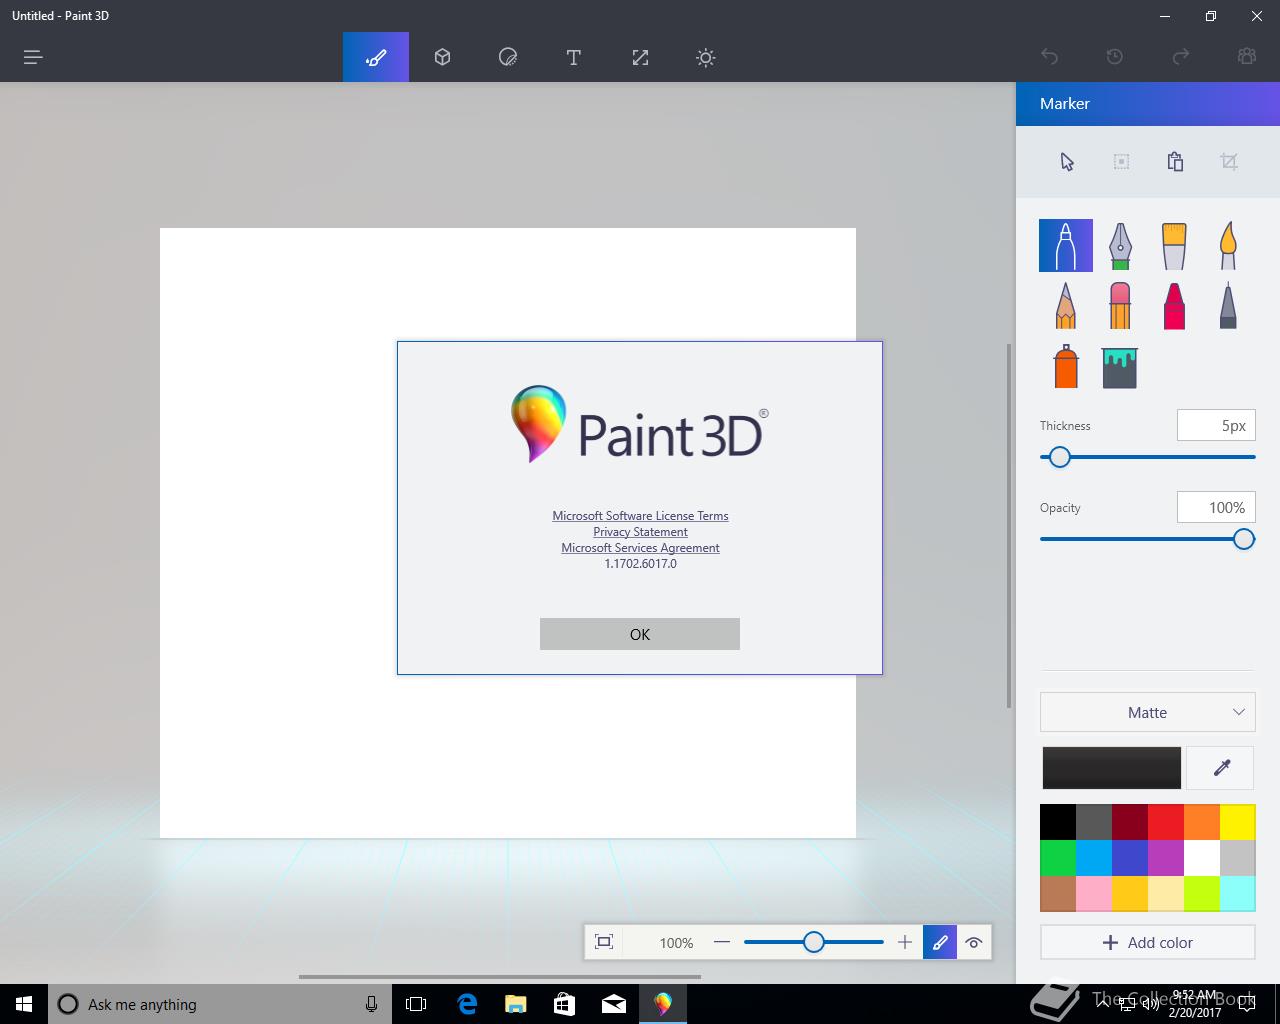Pick the brown color swatch
Image resolution: width=1280 pixels, height=1024 pixels.
pos(1058,894)
